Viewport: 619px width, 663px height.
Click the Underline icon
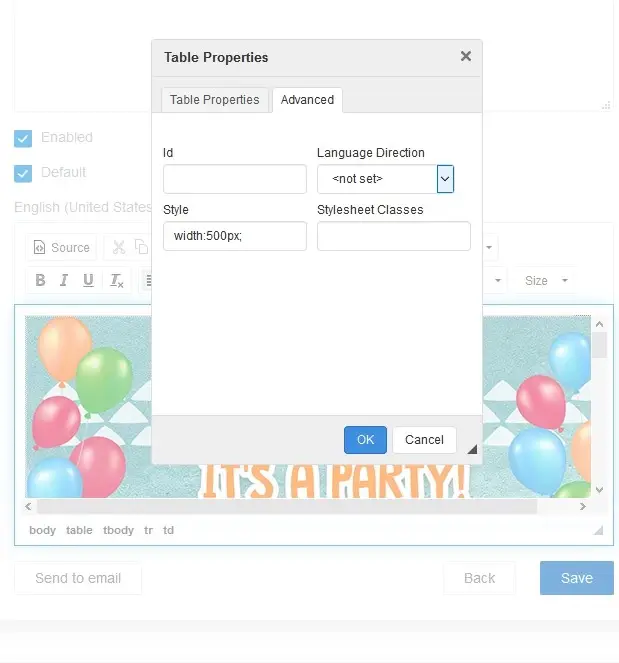pos(88,280)
